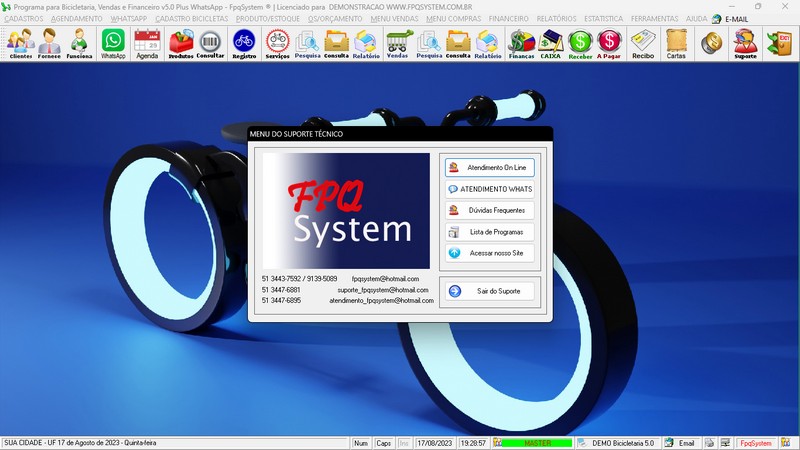
Task: Expand the RELATÓRIOS menu
Action: tap(557, 19)
